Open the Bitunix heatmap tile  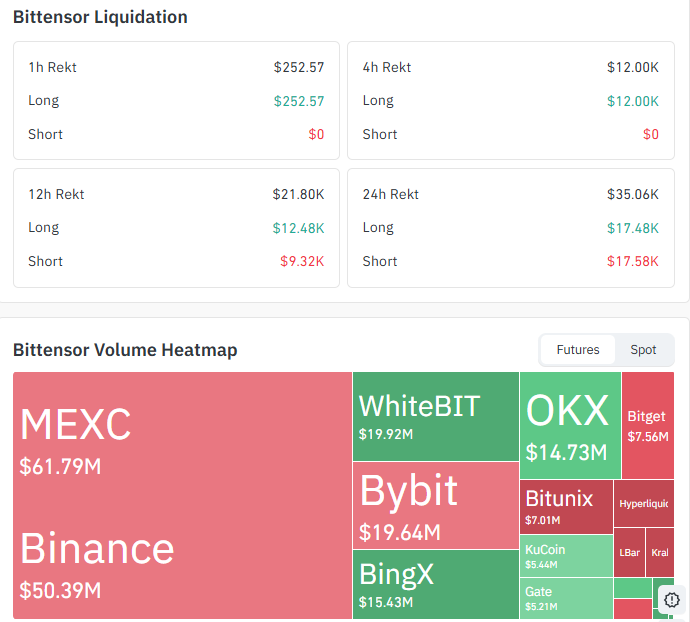(566, 507)
